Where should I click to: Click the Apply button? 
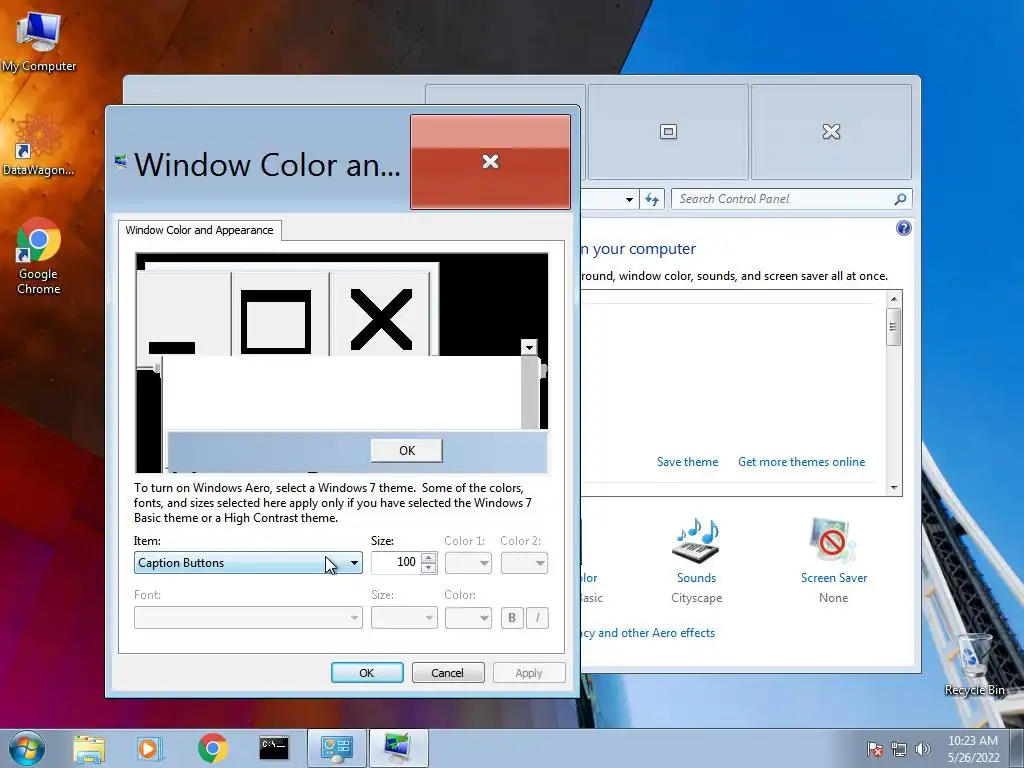[529, 673]
